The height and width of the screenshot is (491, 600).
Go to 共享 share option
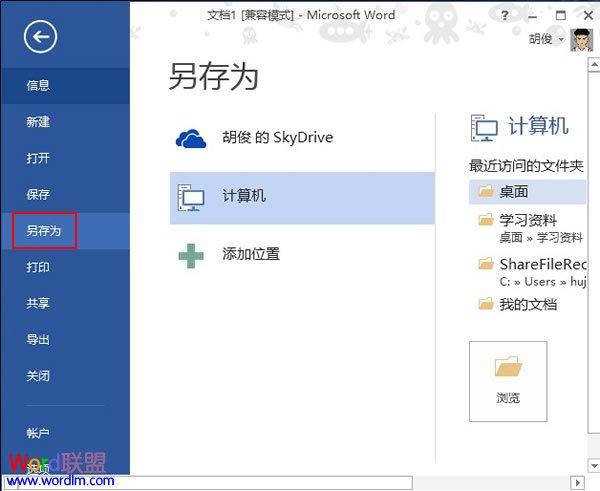[x=38, y=304]
